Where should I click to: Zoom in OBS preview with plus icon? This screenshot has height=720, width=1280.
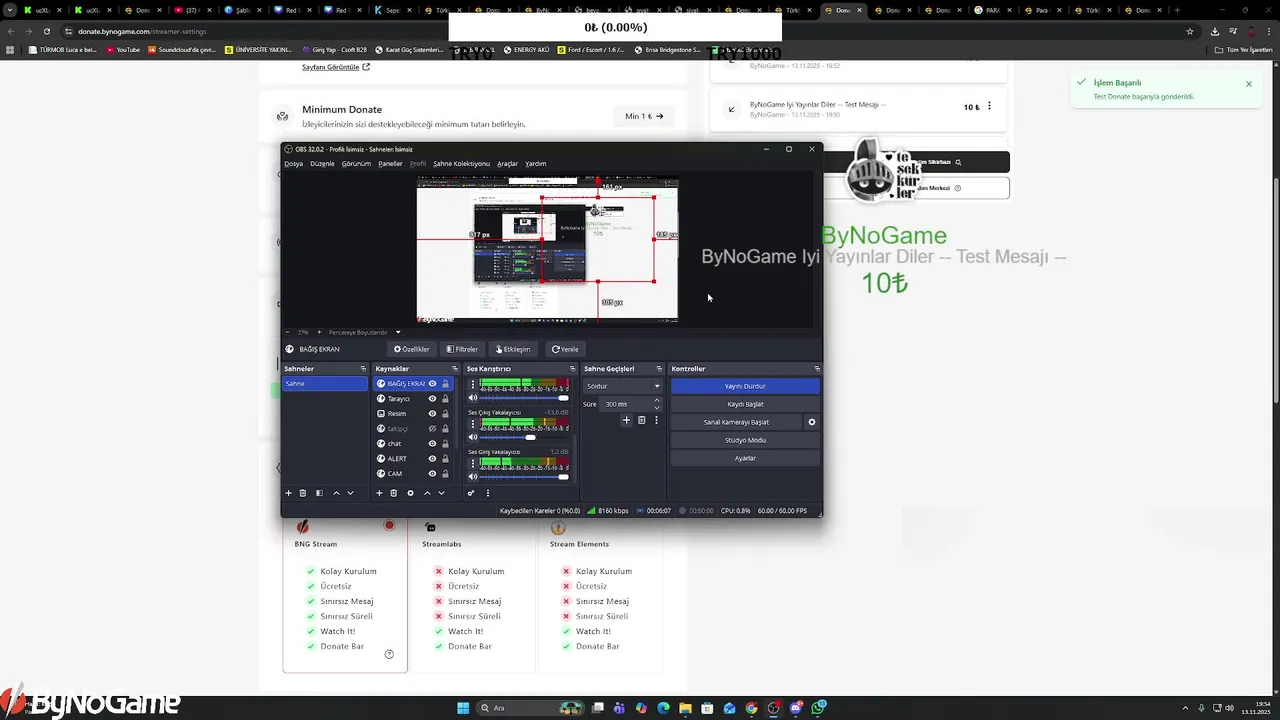[319, 332]
